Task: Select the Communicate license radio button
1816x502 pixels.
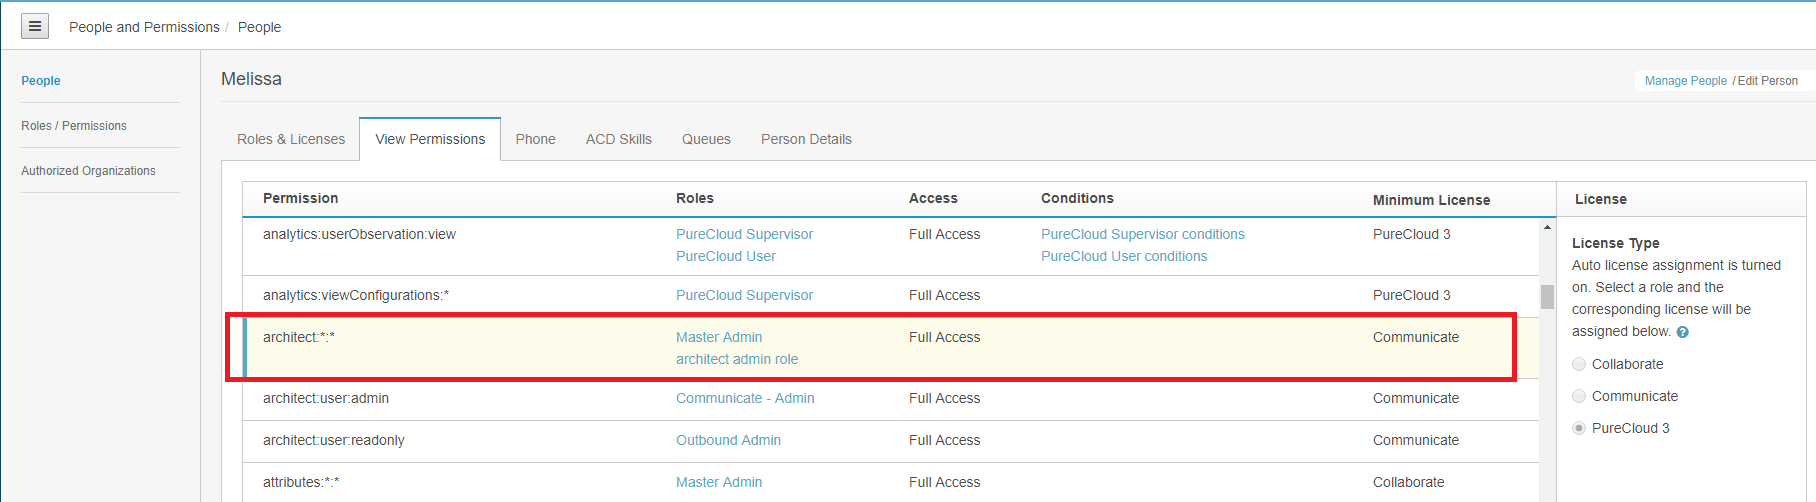Action: (1579, 396)
